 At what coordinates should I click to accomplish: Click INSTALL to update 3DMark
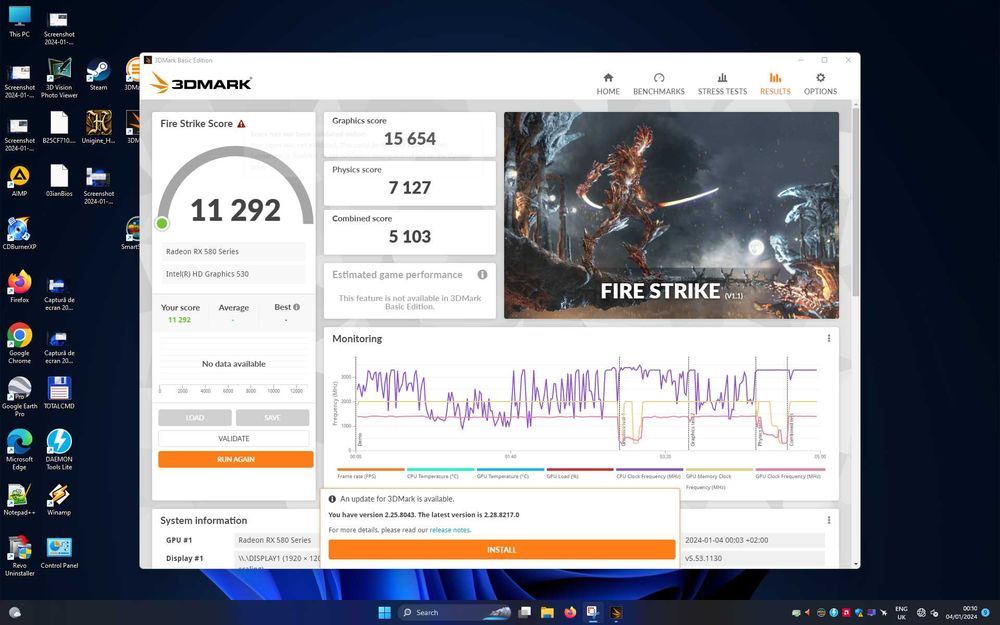(501, 550)
